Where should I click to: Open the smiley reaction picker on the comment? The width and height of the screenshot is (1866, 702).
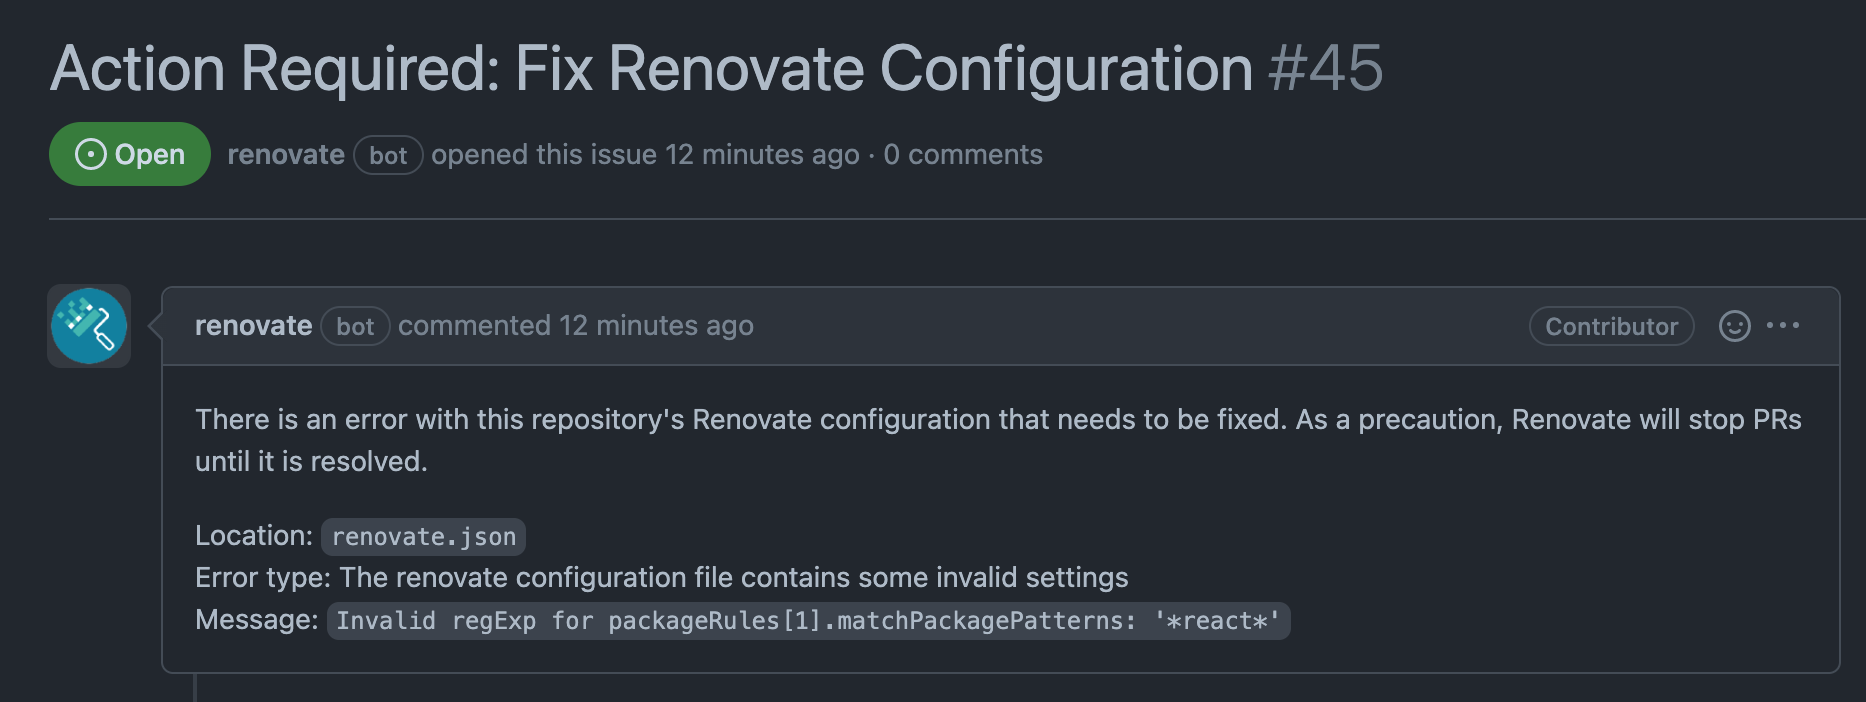click(1735, 325)
